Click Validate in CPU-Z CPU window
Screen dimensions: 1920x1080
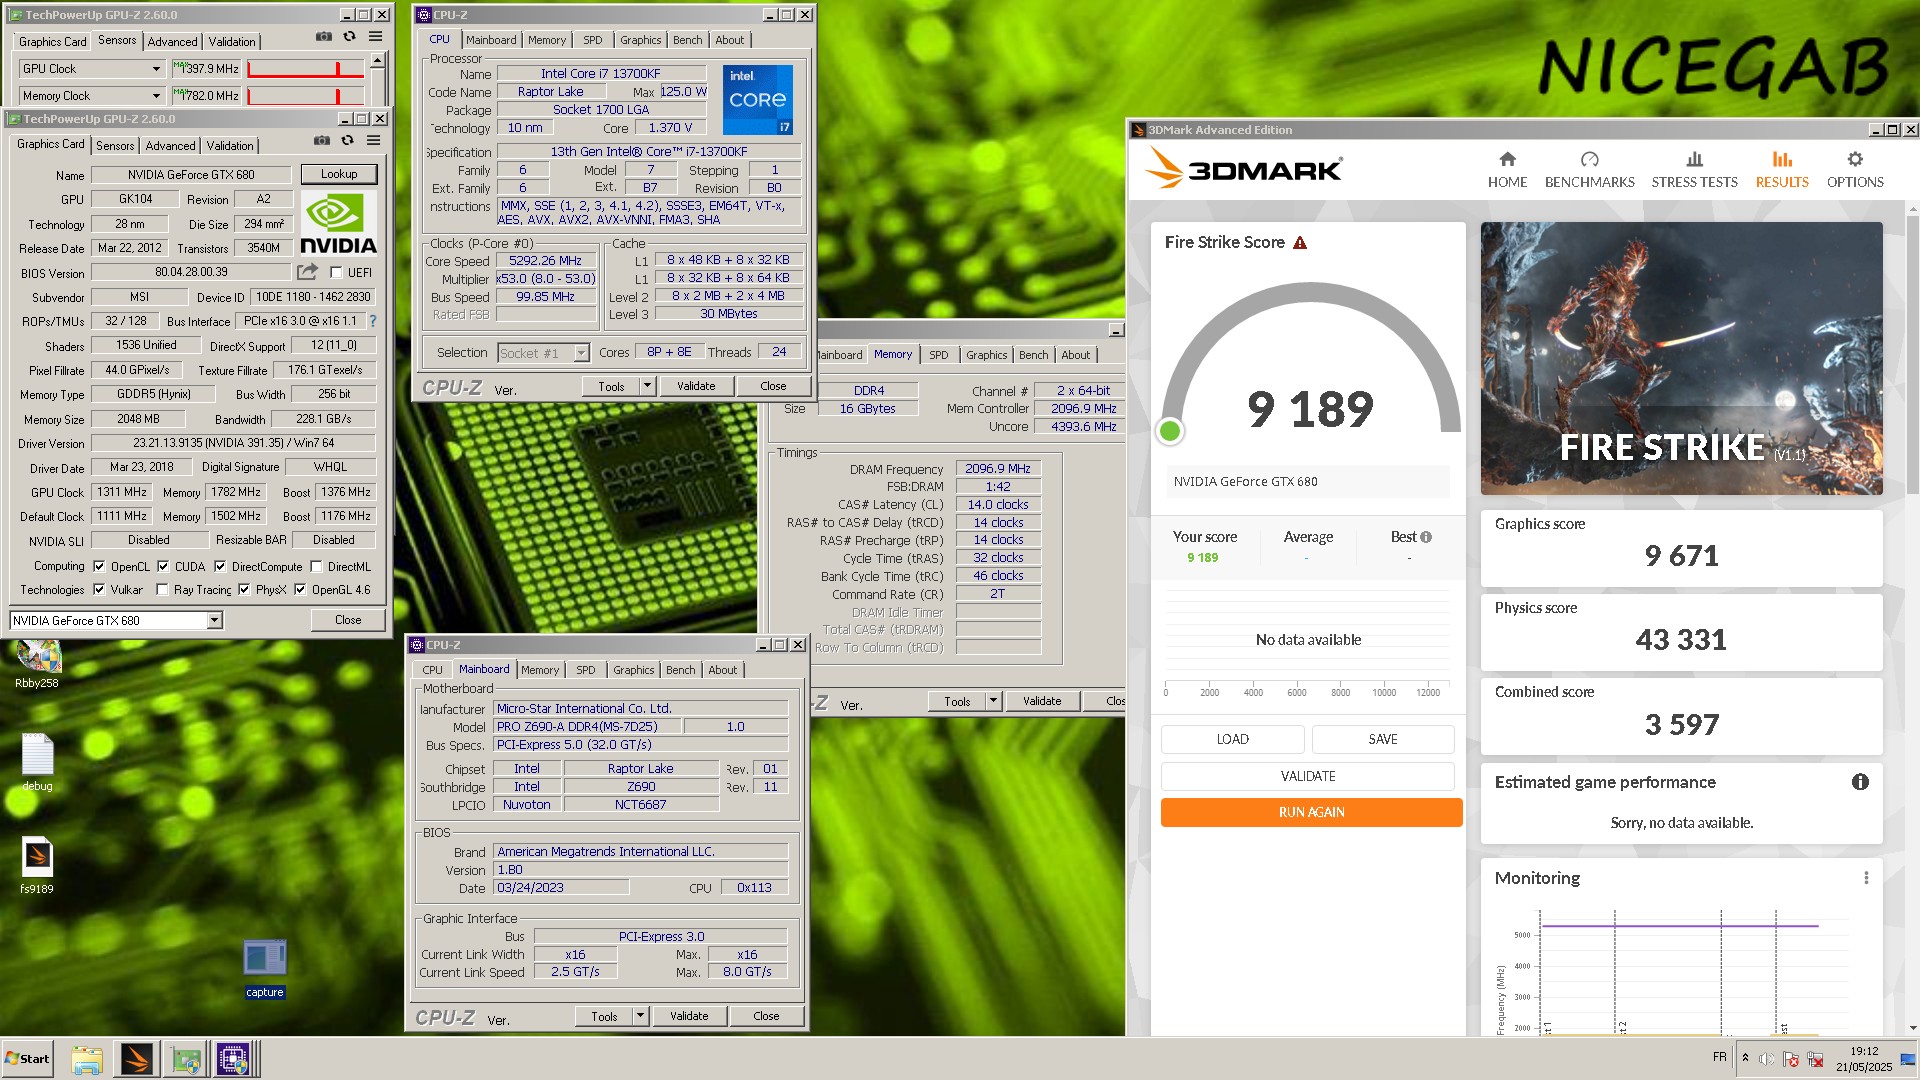click(696, 386)
